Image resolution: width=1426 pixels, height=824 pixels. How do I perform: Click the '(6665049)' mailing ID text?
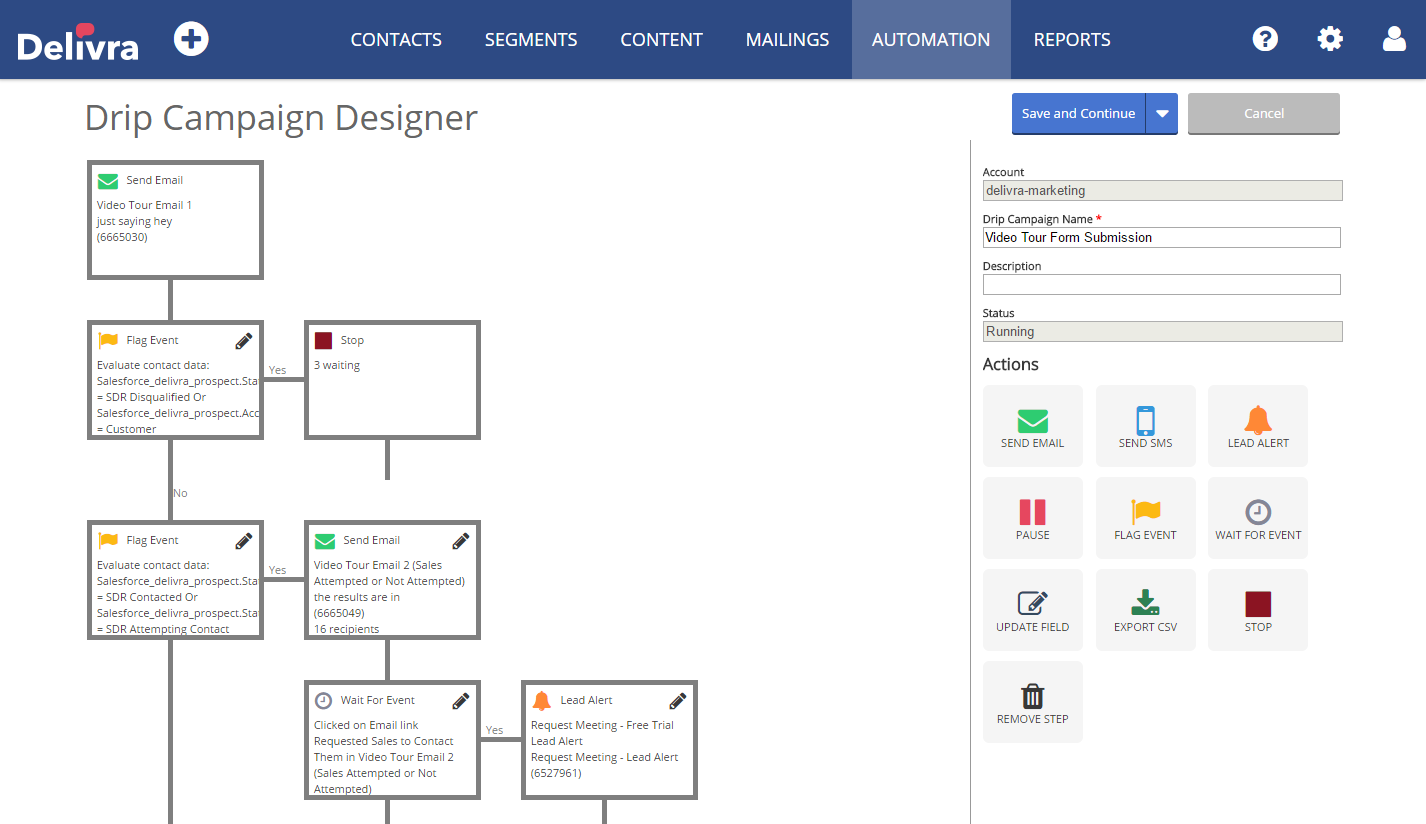pyautogui.click(x=339, y=613)
